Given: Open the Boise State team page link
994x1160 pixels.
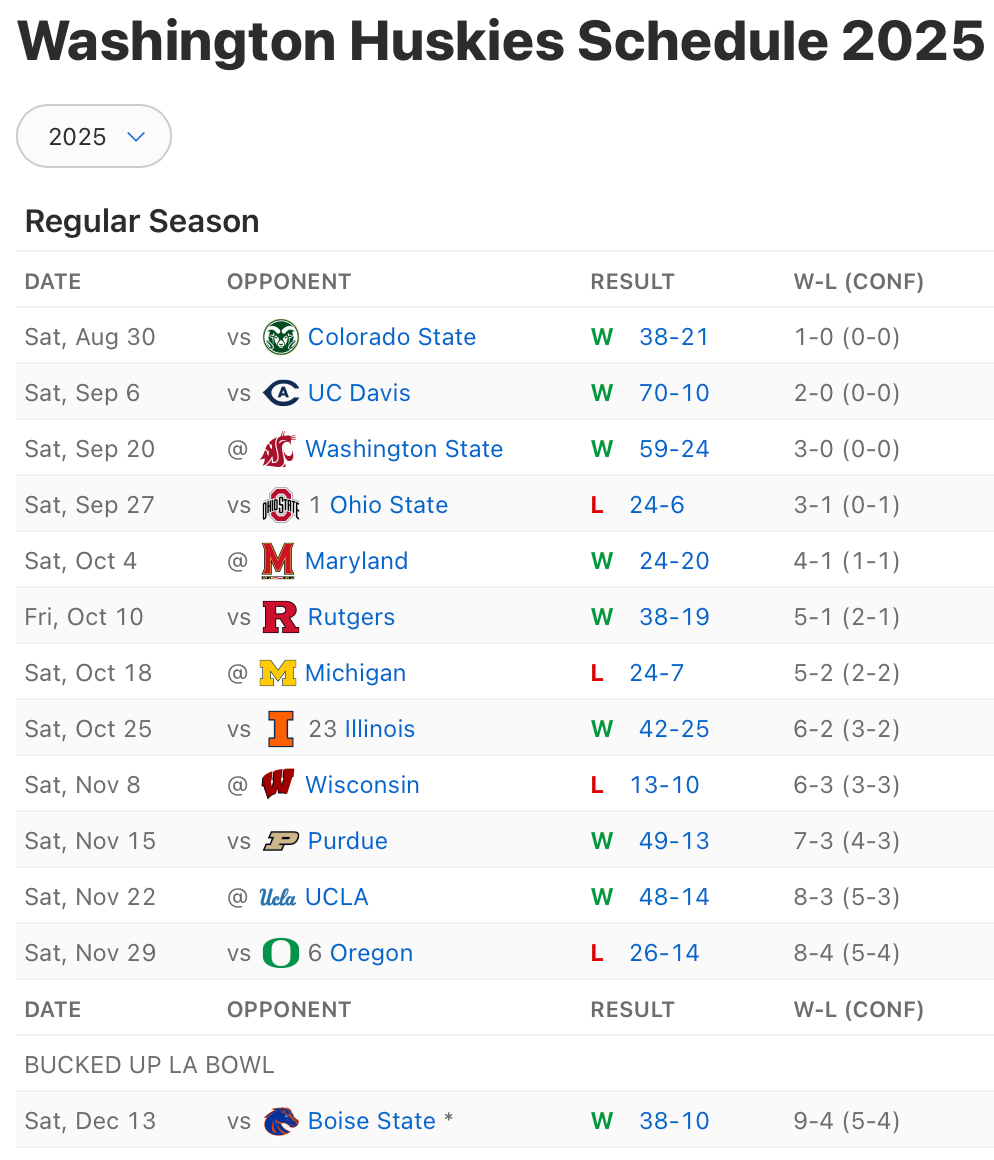Looking at the screenshot, I should [371, 1121].
